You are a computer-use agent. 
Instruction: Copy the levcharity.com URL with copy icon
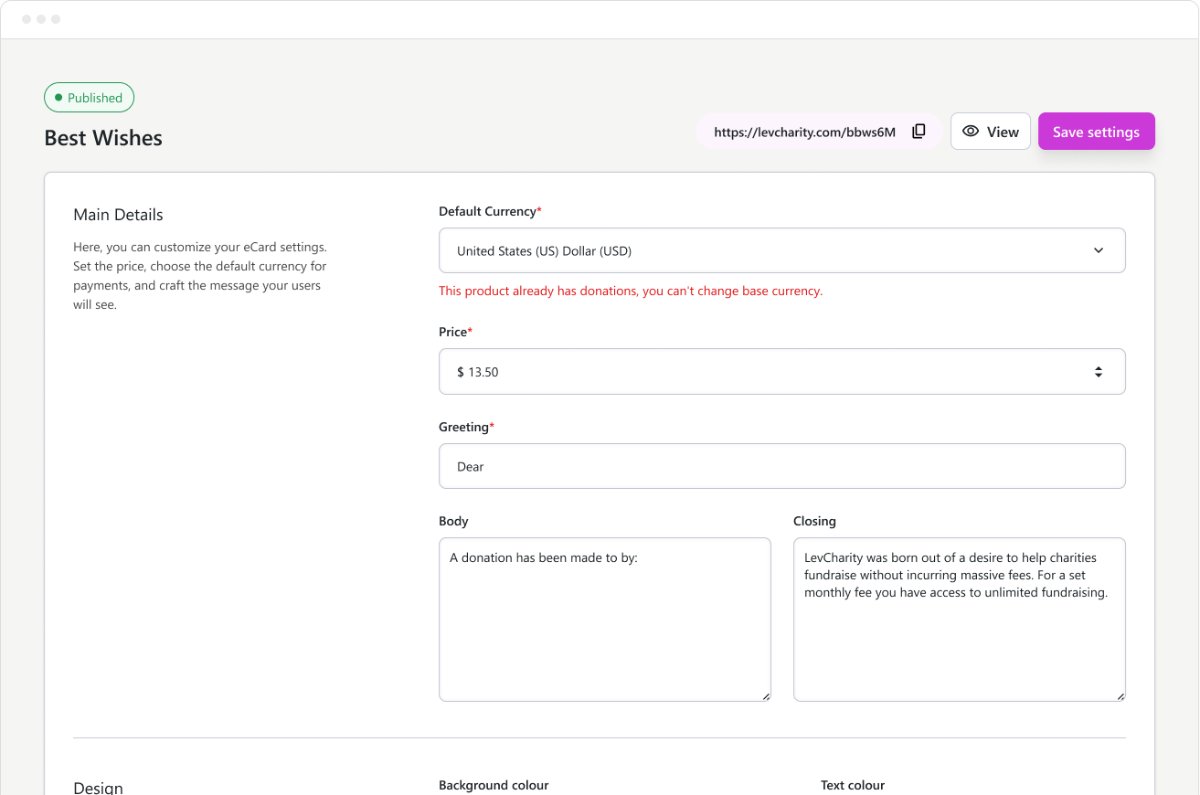pyautogui.click(x=919, y=131)
